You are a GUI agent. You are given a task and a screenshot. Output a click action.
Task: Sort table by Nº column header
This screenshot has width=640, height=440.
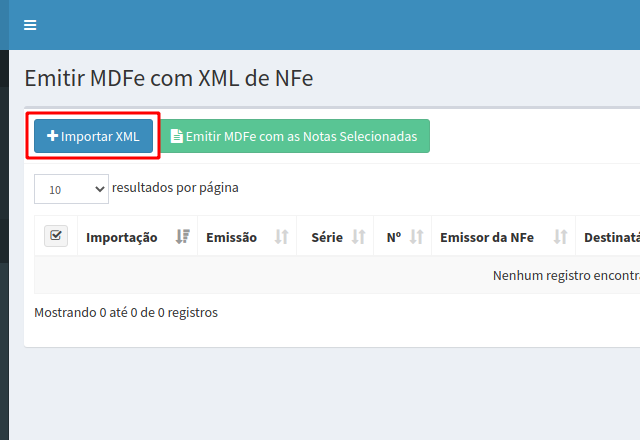tap(394, 237)
